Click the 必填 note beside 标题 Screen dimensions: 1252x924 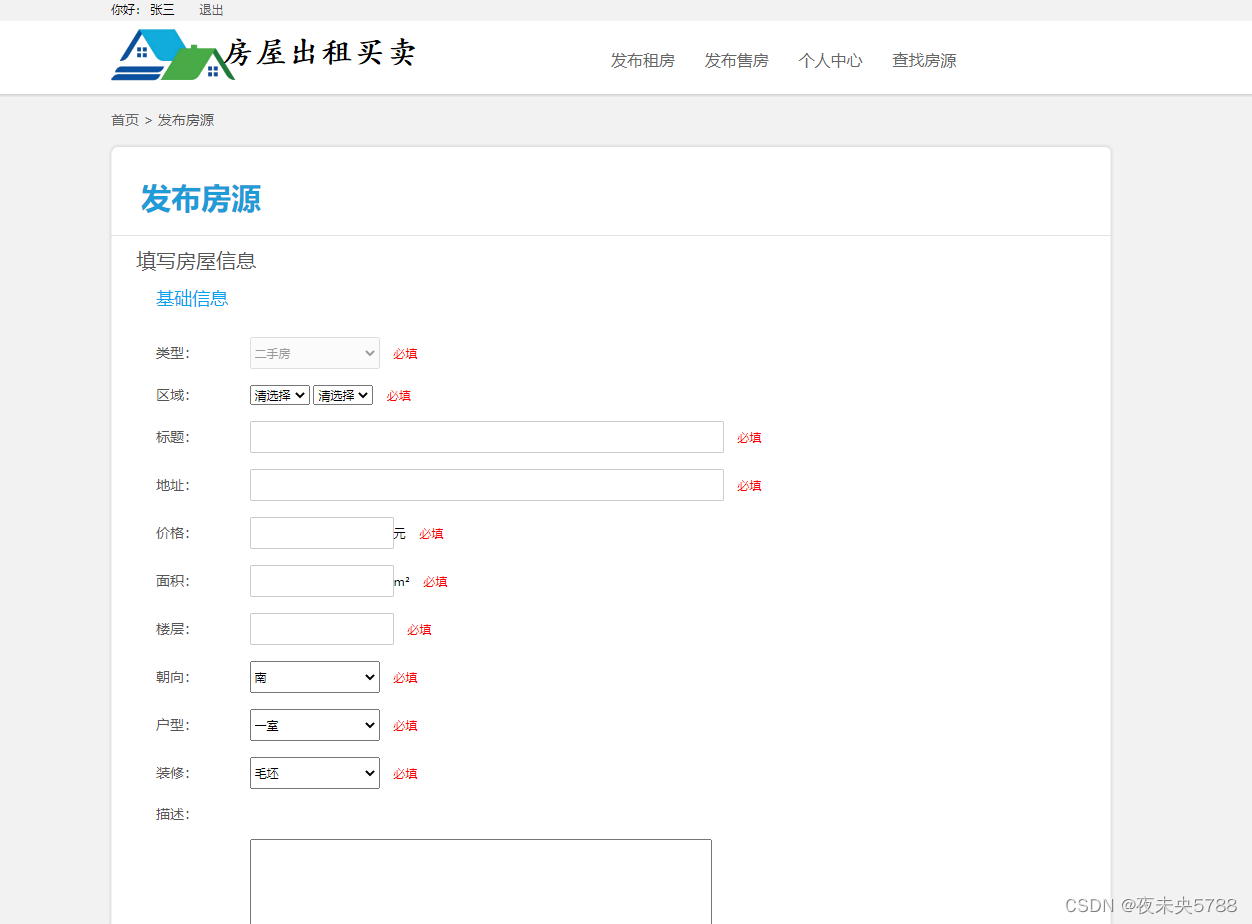(x=749, y=438)
